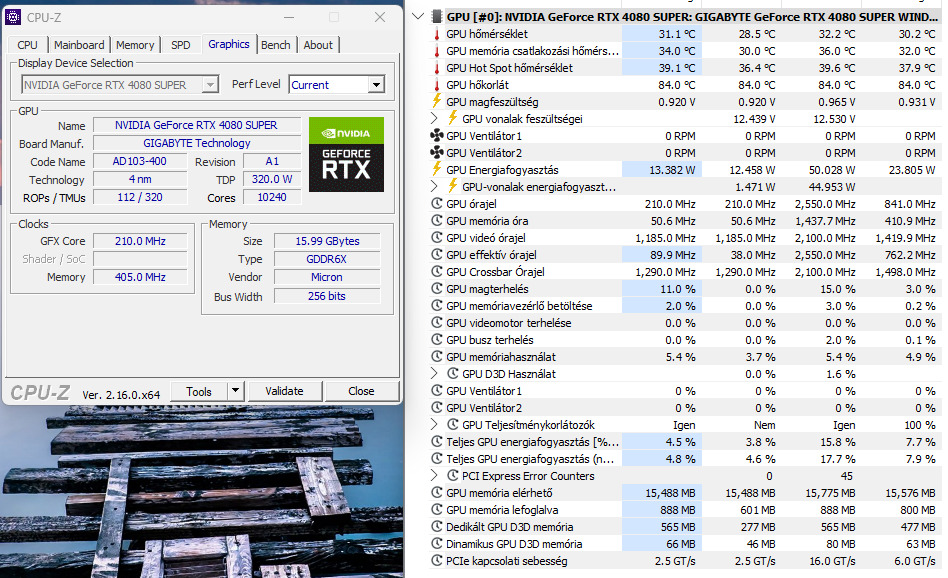948x578 pixels.
Task: Click the gauge icon beside GPU magterhelés
Action: coord(437,289)
